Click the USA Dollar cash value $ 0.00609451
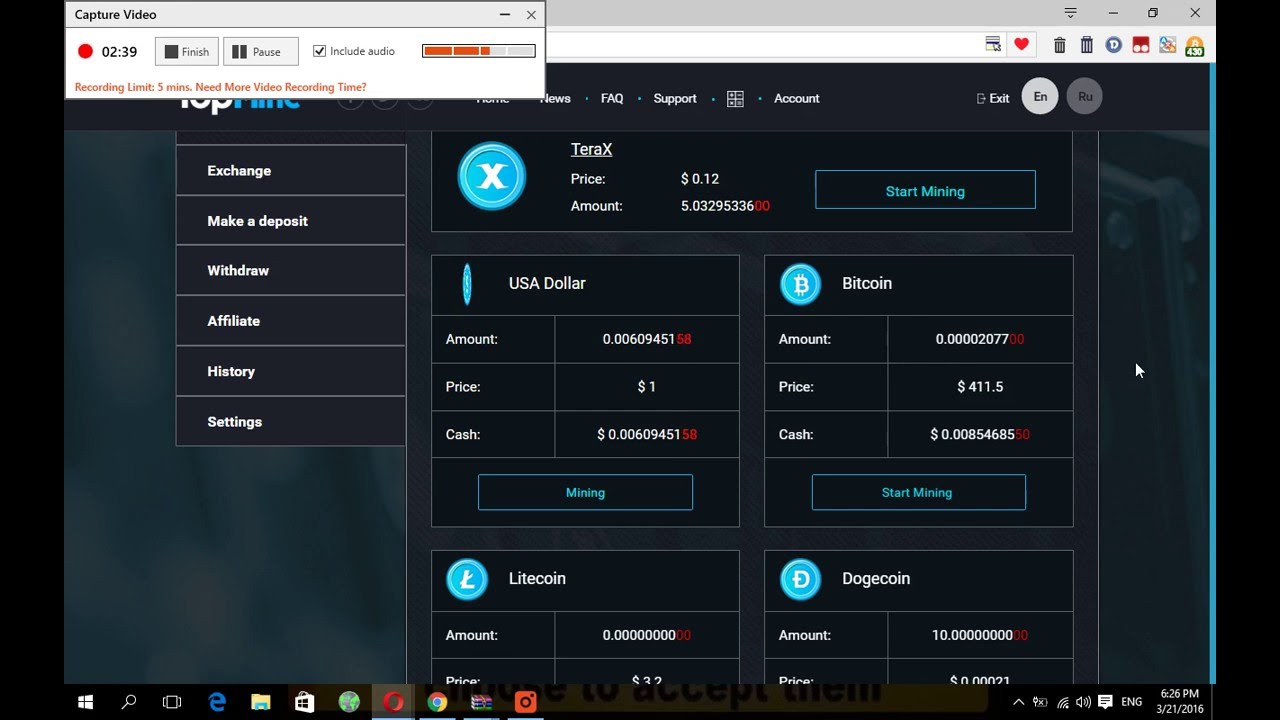Image resolution: width=1280 pixels, height=720 pixels. (x=647, y=435)
